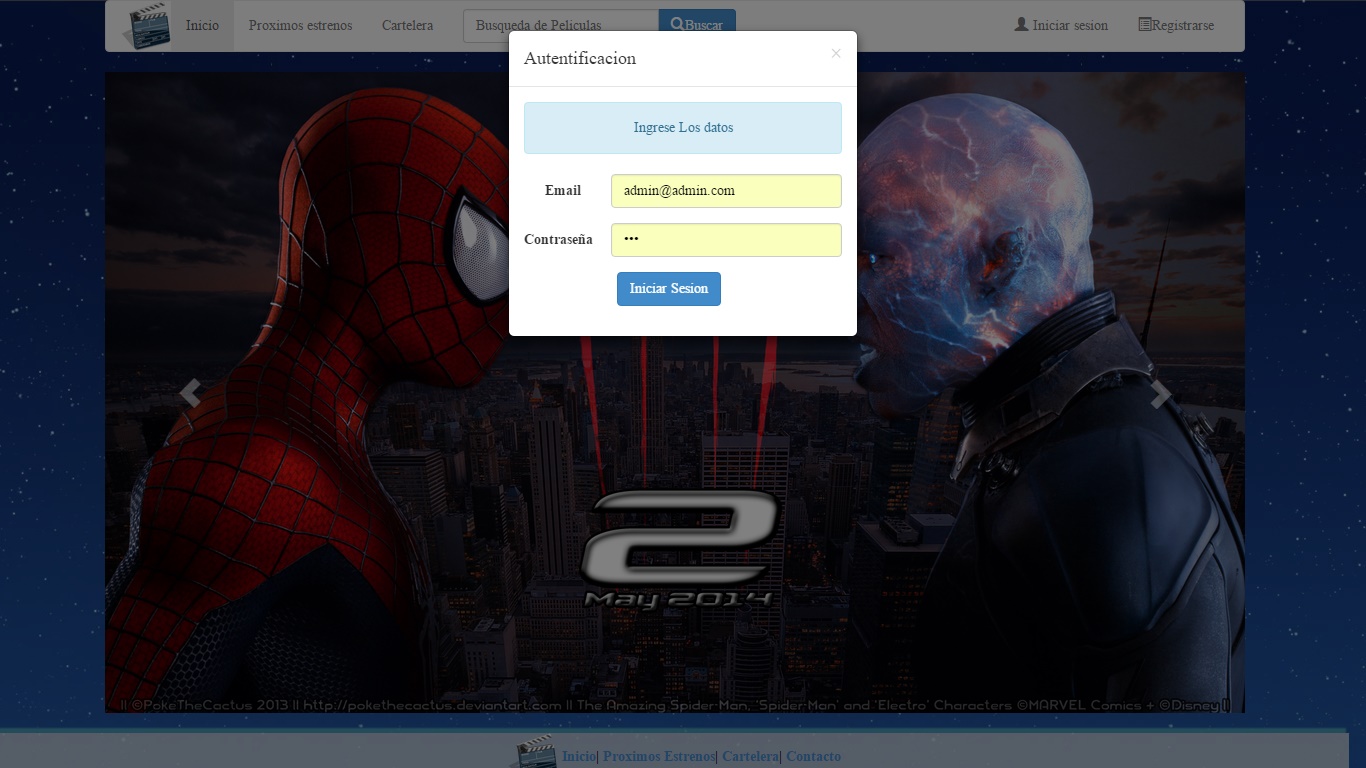Show previous carousel slide arrow
This screenshot has width=1366, height=768.
tap(190, 393)
